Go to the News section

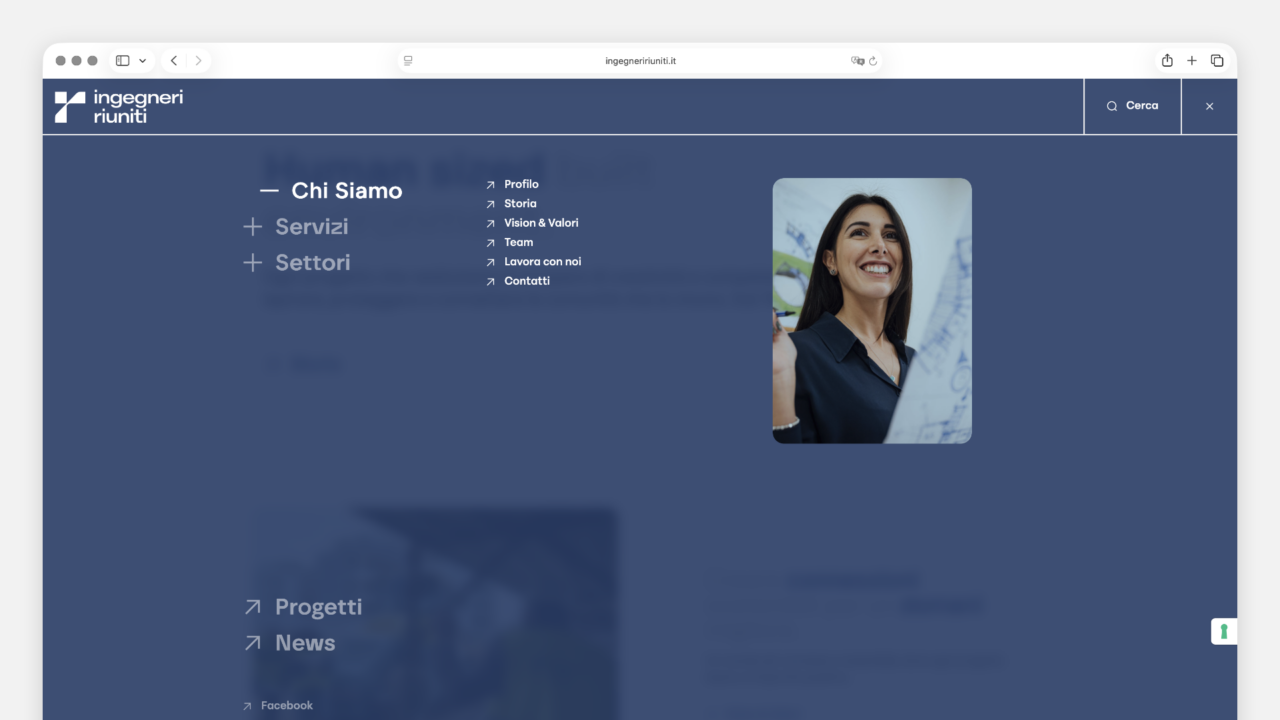click(304, 643)
